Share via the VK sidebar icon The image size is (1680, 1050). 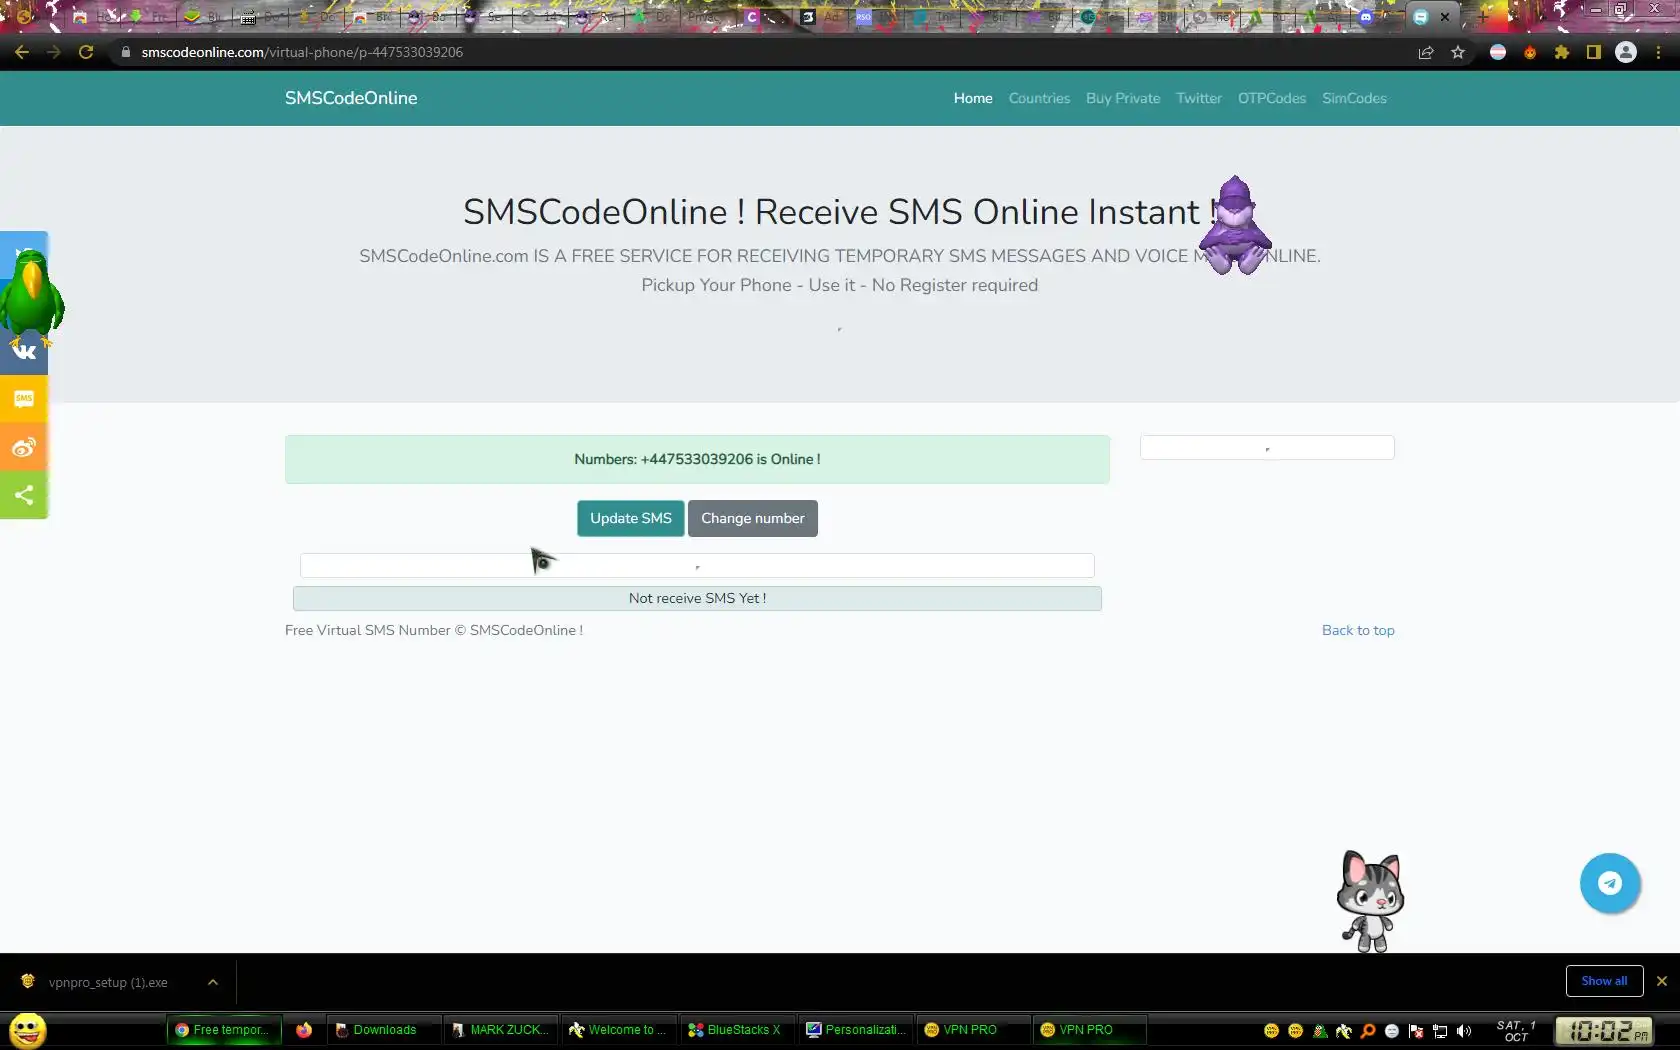point(24,351)
